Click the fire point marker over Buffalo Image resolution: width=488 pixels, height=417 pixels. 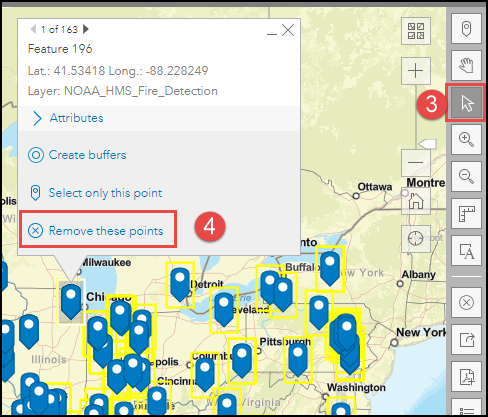[330, 269]
